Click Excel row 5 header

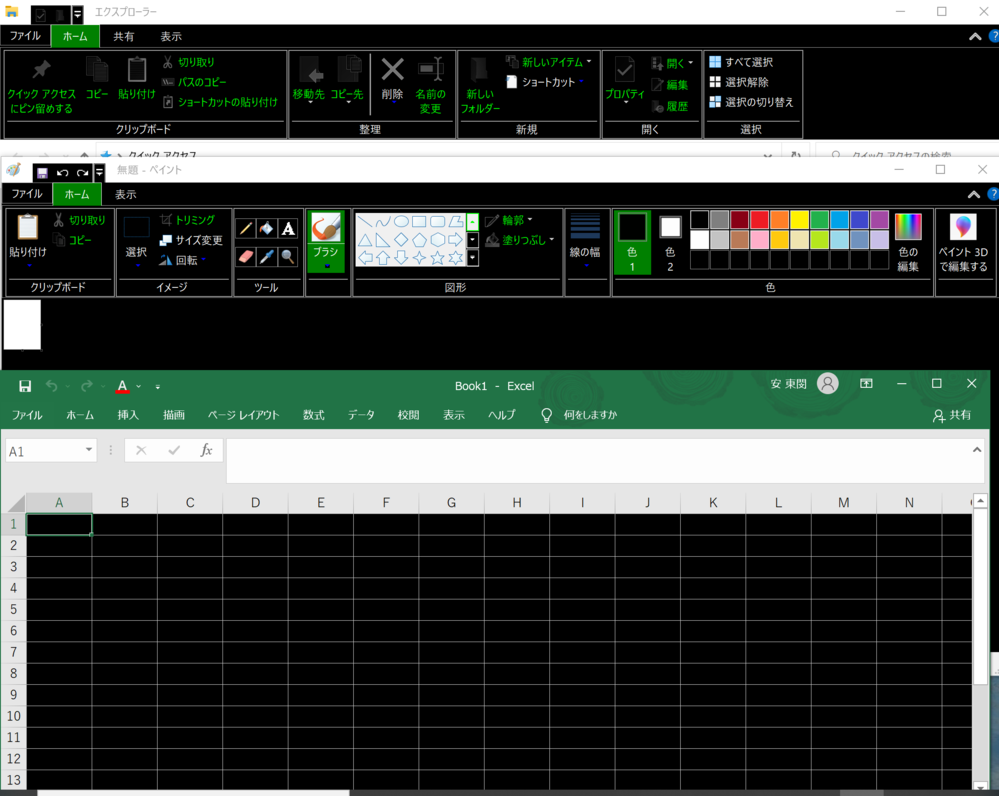(x=13, y=609)
